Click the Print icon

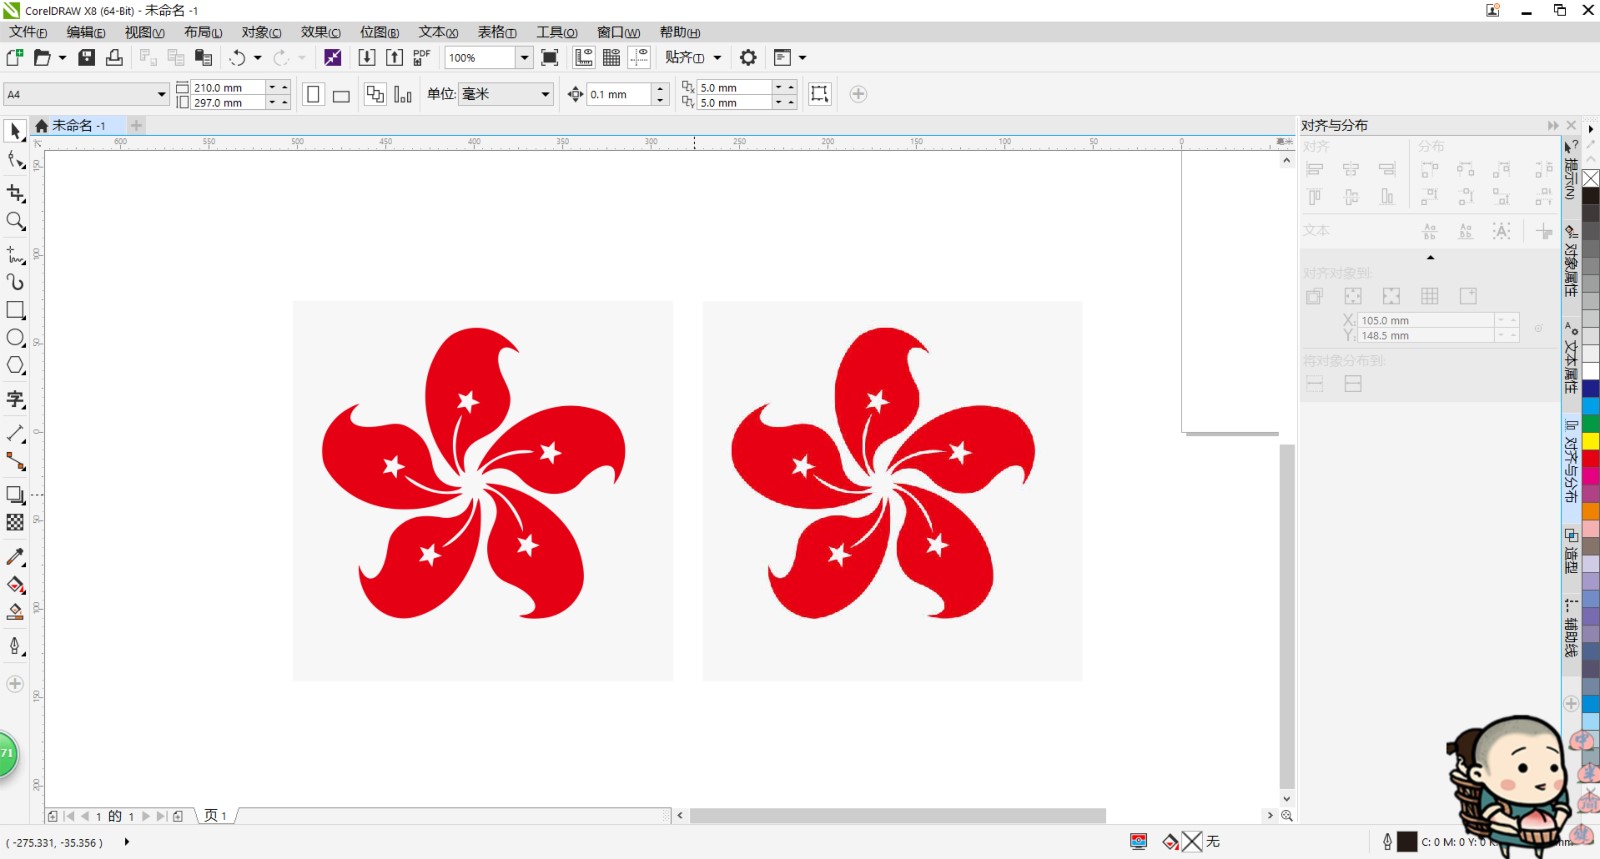pos(114,57)
